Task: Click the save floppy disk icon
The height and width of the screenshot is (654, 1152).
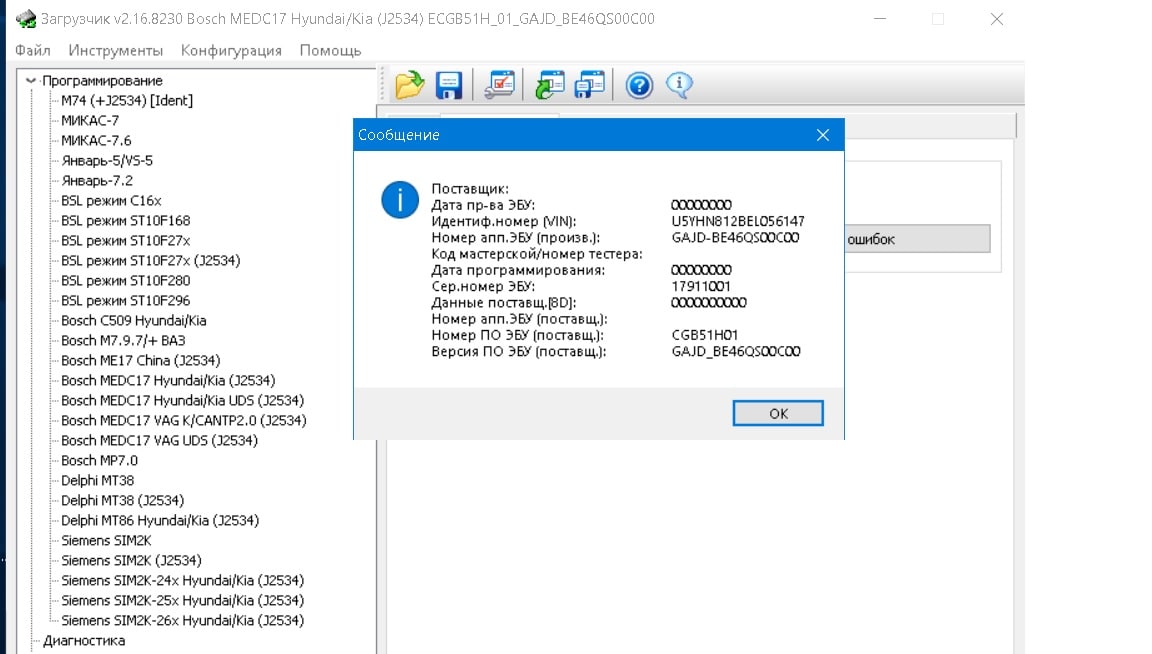Action: click(x=449, y=86)
